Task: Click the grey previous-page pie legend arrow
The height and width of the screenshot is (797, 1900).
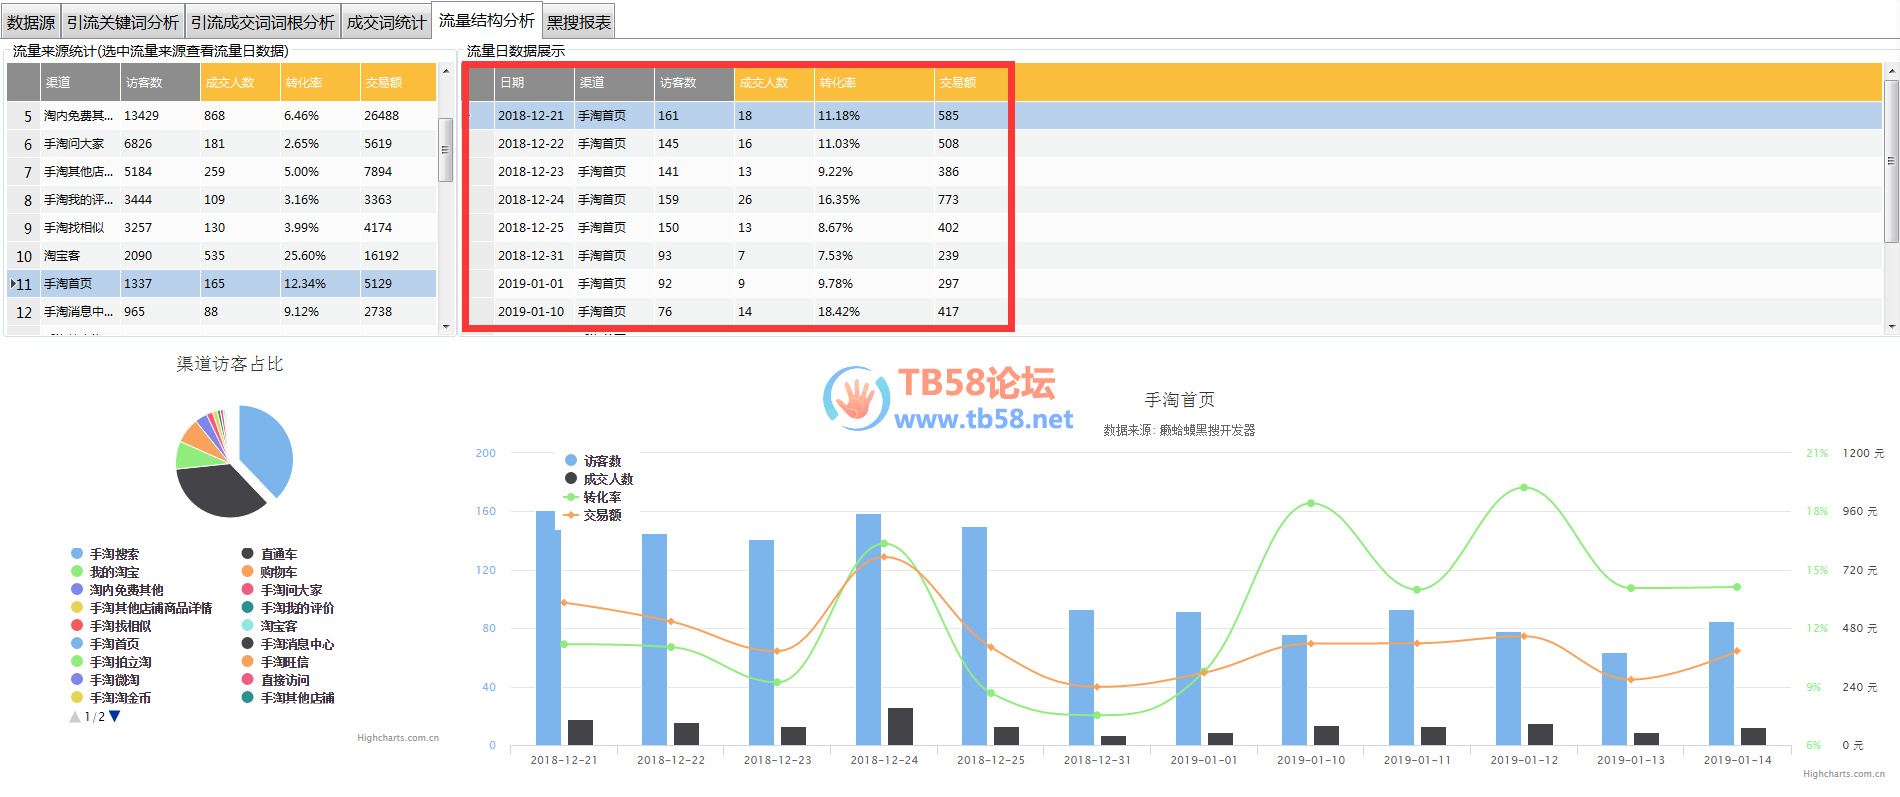Action: (x=75, y=716)
